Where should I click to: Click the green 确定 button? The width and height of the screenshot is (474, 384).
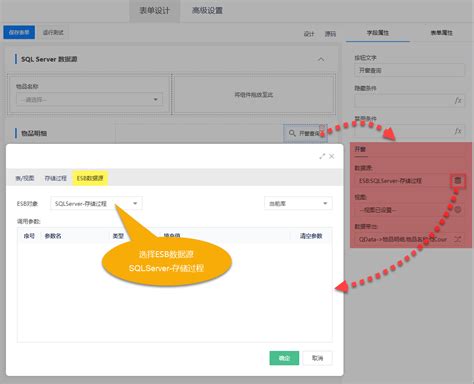tap(284, 358)
